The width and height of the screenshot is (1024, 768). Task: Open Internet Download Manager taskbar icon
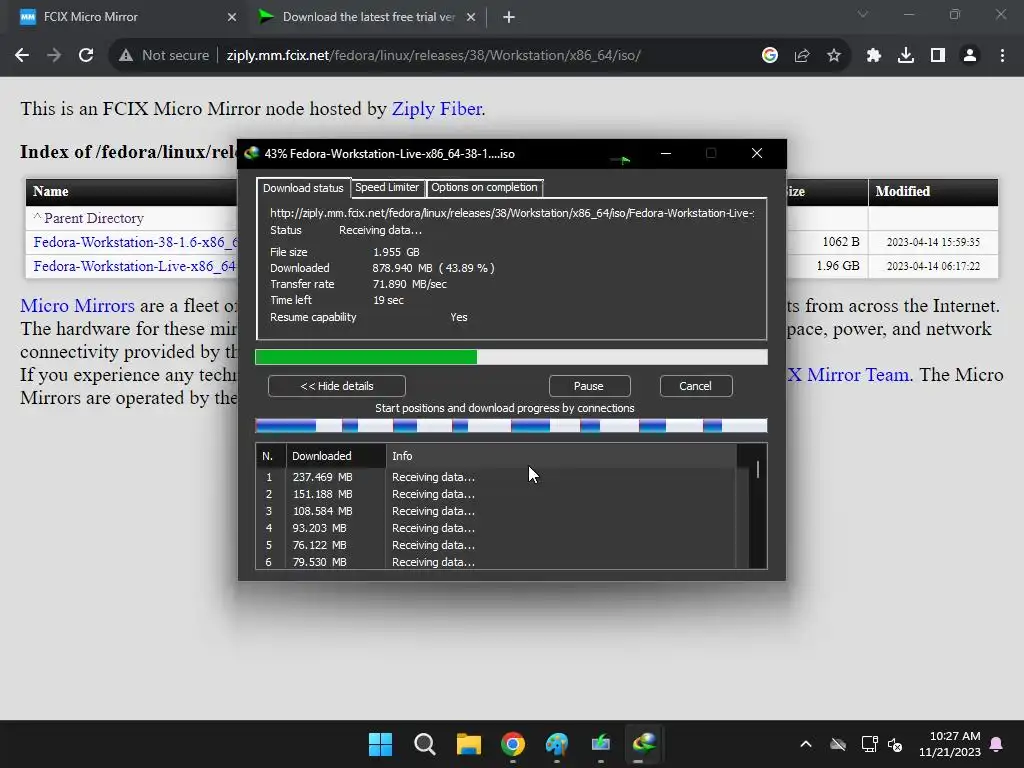[x=644, y=744]
